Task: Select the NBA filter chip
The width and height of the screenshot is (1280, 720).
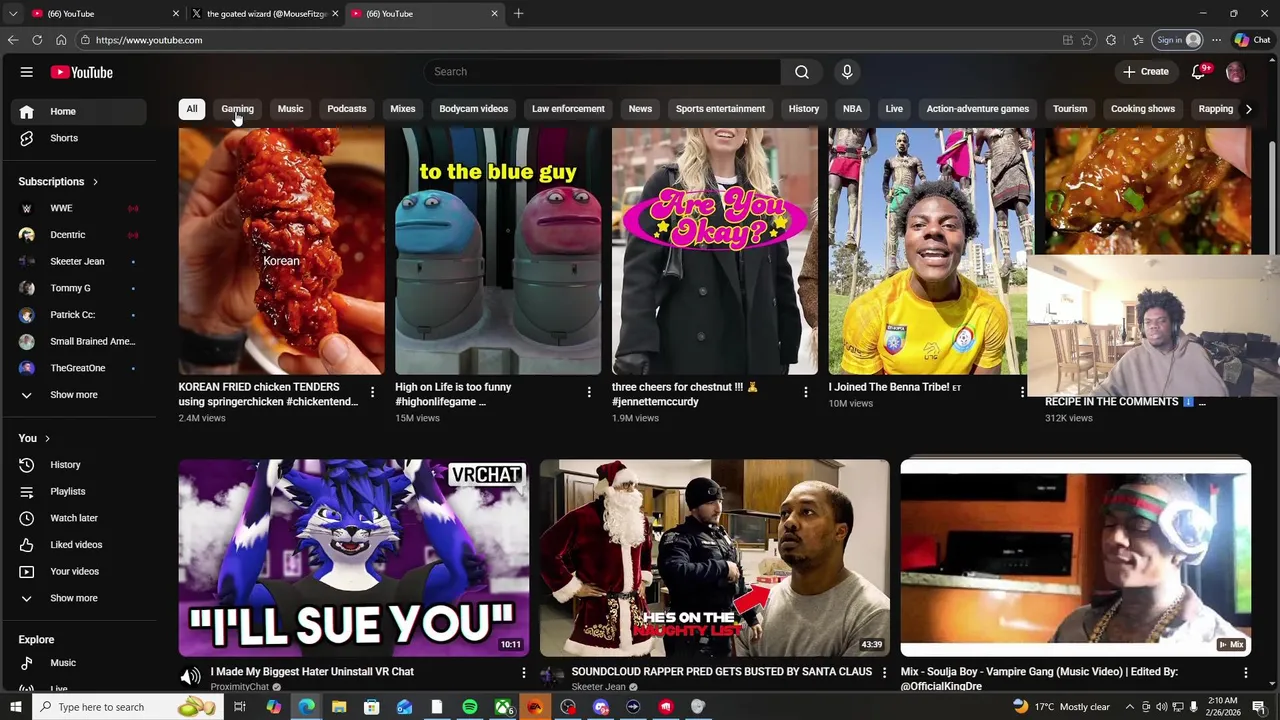Action: click(852, 109)
